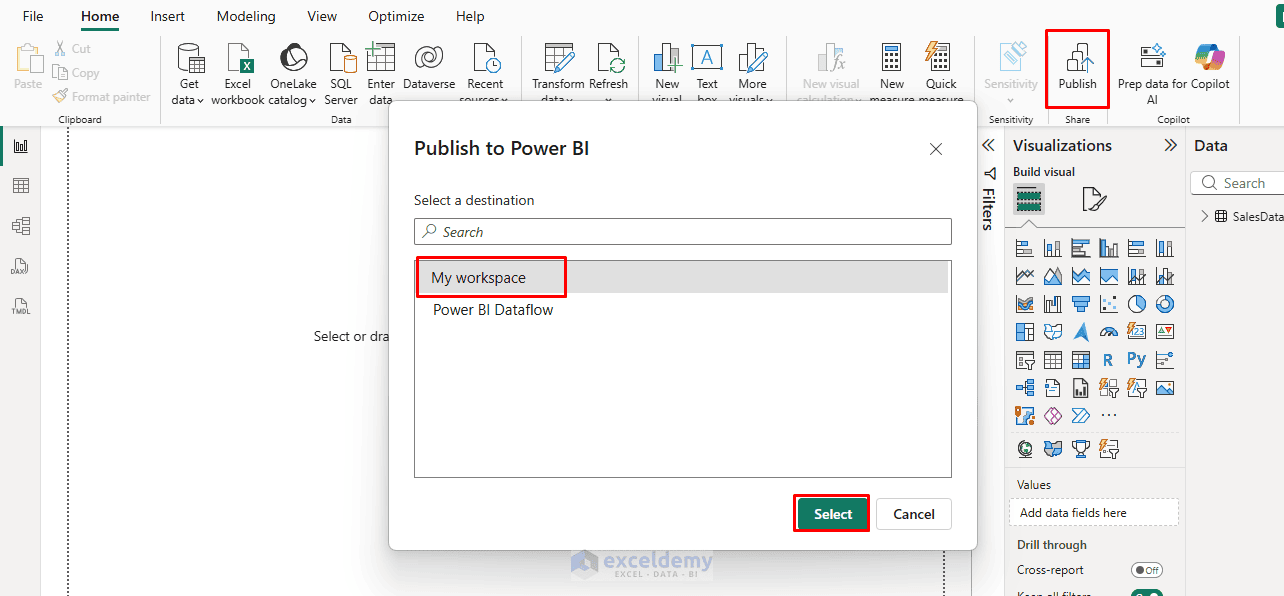Screen dimensions: 1284x596
Task: Switch to the Help tab
Action: coord(470,16)
